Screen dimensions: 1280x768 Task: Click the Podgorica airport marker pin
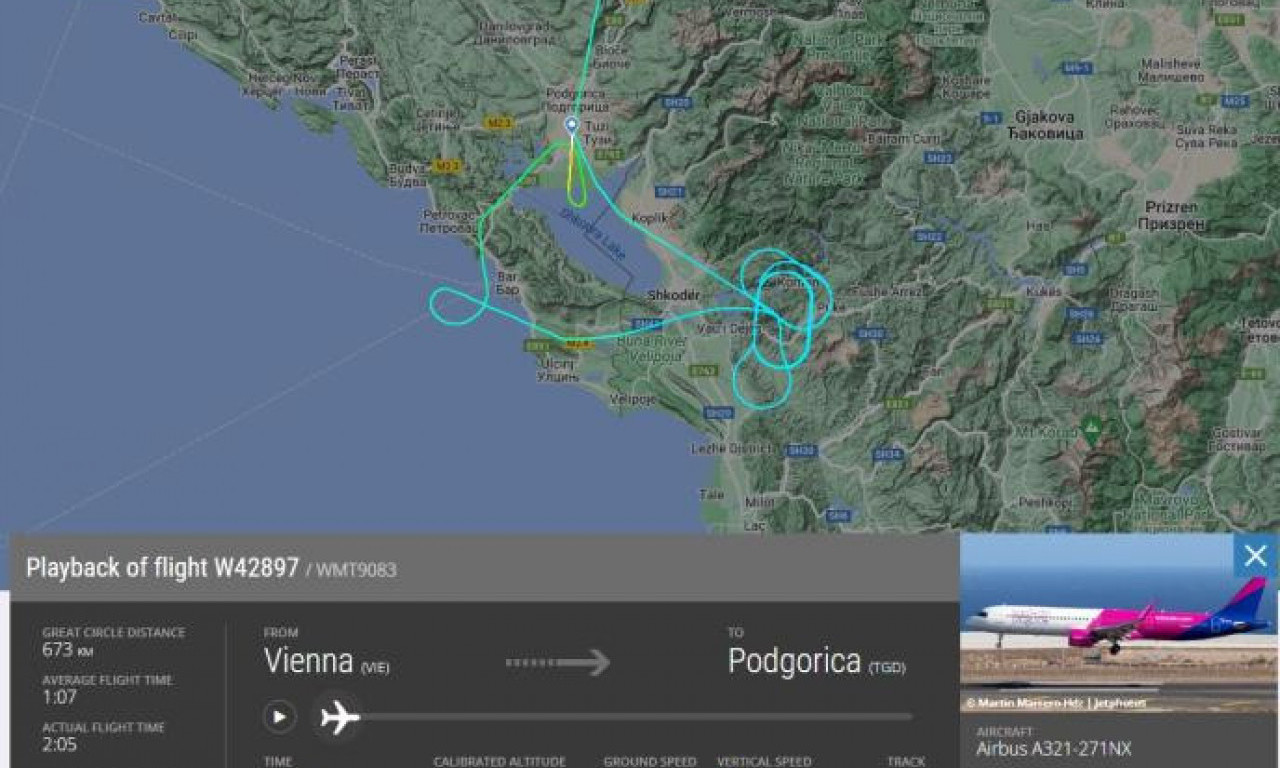click(x=572, y=125)
